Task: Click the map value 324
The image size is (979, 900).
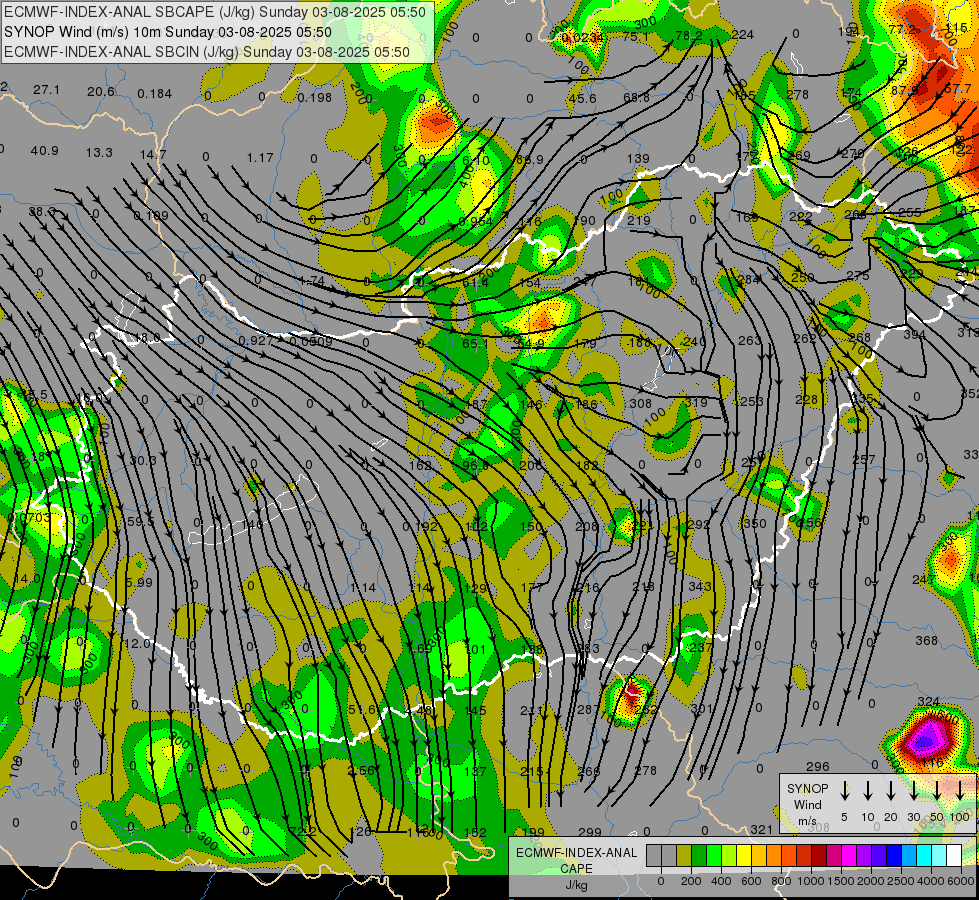Action: 928,701
